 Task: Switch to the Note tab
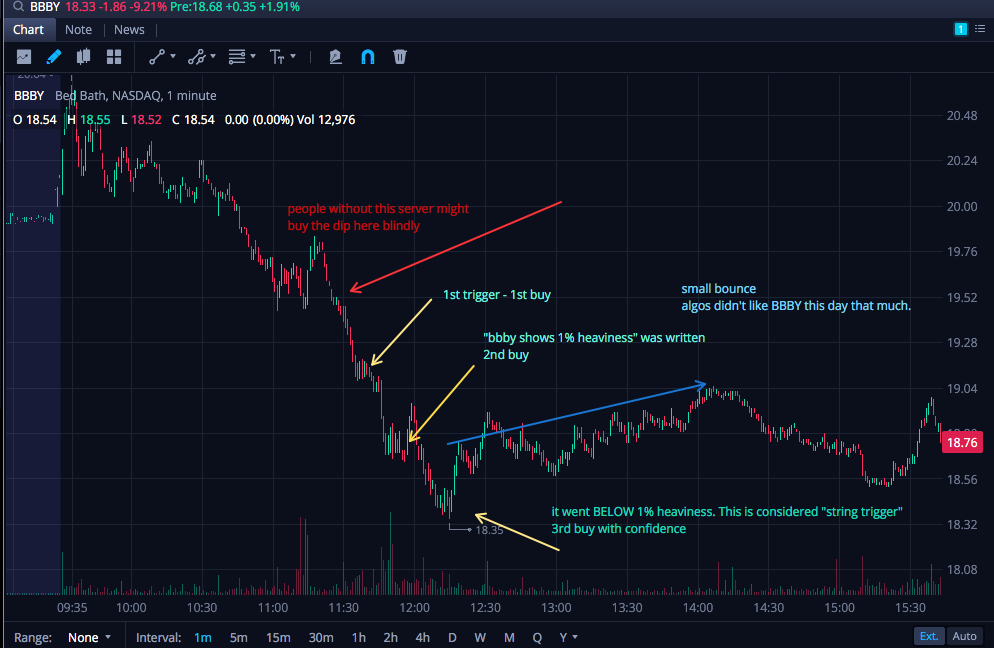pos(79,30)
